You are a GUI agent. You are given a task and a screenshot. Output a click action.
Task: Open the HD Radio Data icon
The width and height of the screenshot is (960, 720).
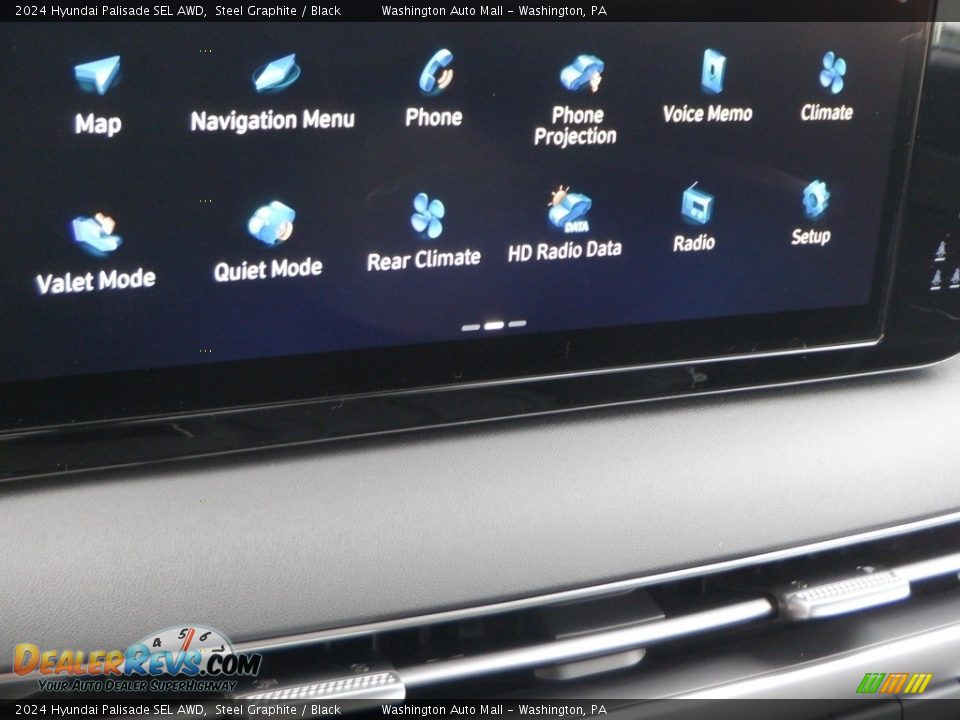[569, 209]
